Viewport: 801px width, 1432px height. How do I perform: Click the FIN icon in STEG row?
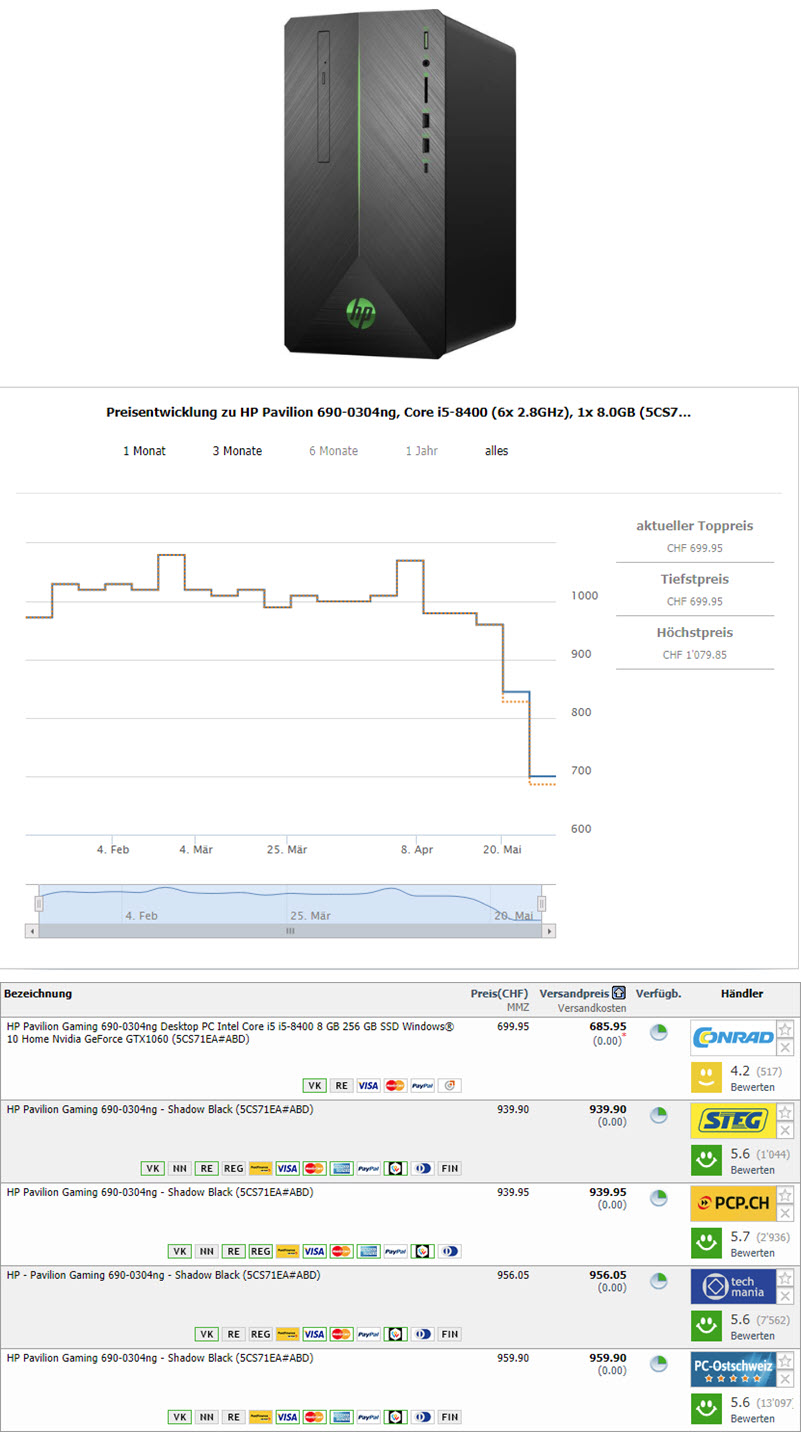point(449,1168)
